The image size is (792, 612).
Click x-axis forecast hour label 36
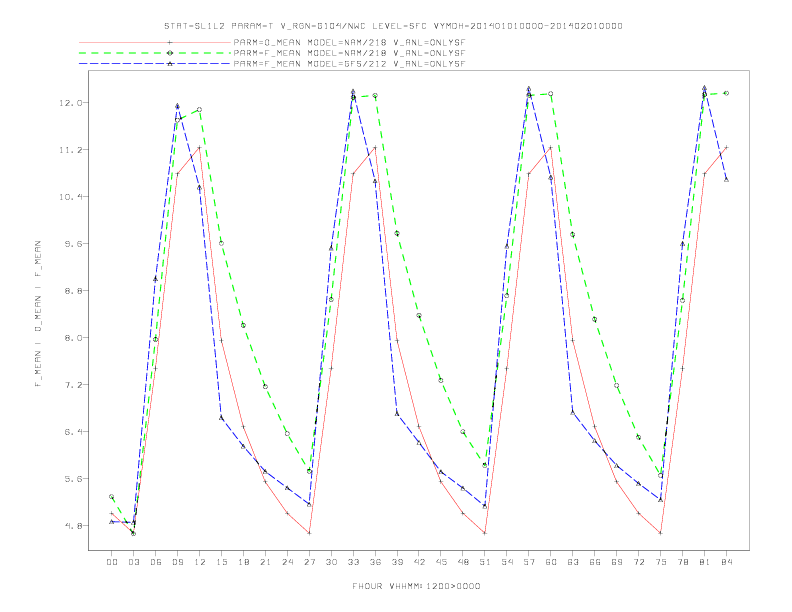[375, 562]
